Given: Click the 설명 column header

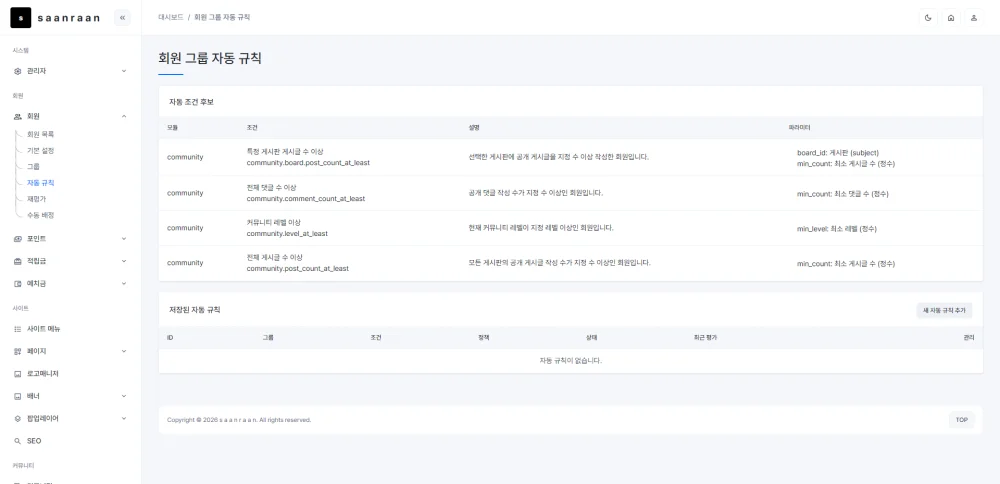Looking at the screenshot, I should pyautogui.click(x=474, y=128).
